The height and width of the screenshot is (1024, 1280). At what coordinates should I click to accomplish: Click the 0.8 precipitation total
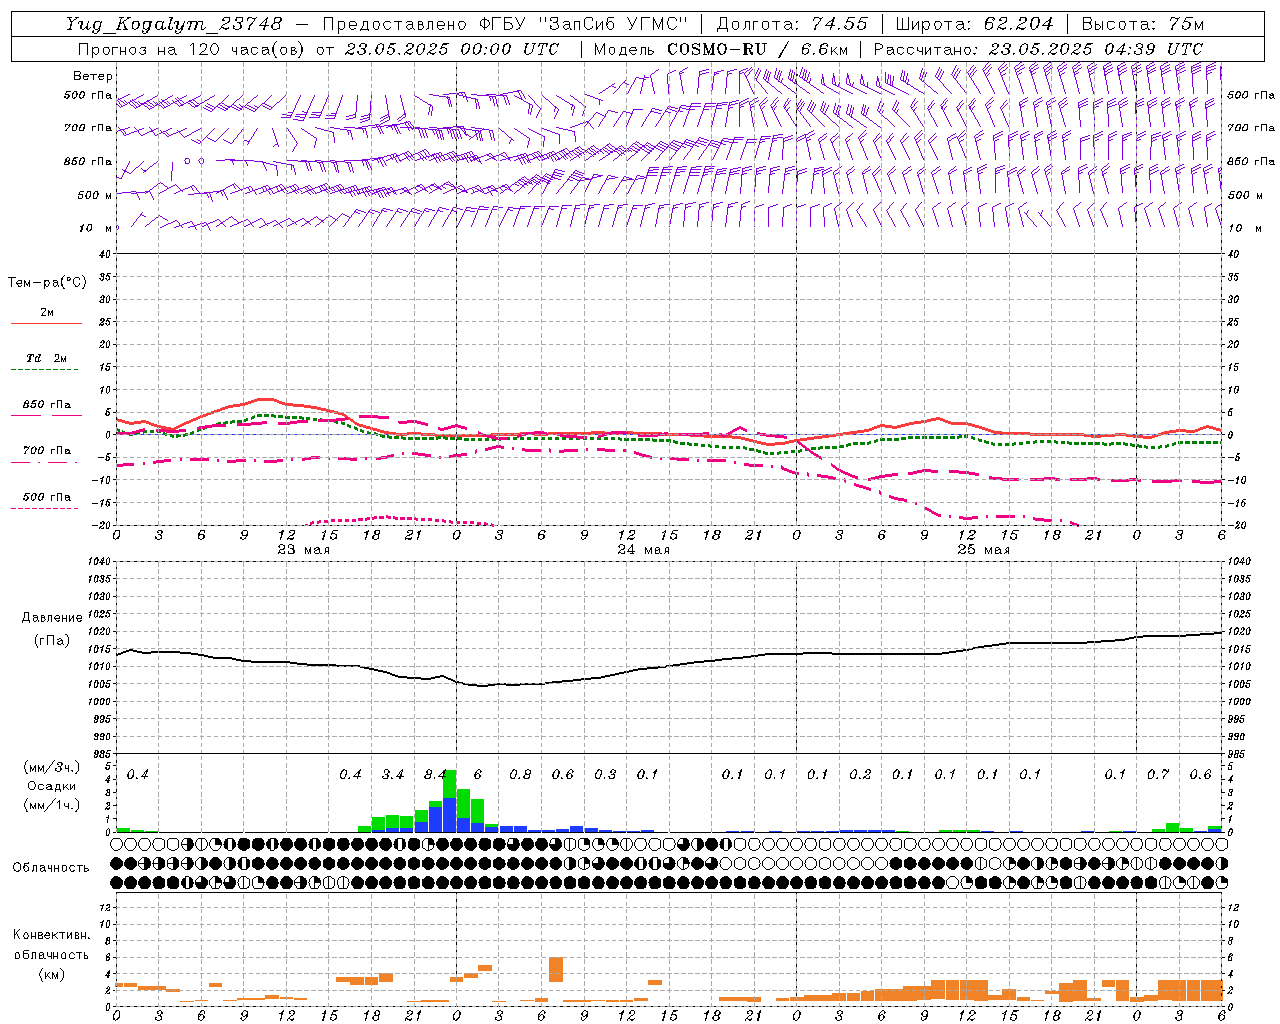click(520, 775)
